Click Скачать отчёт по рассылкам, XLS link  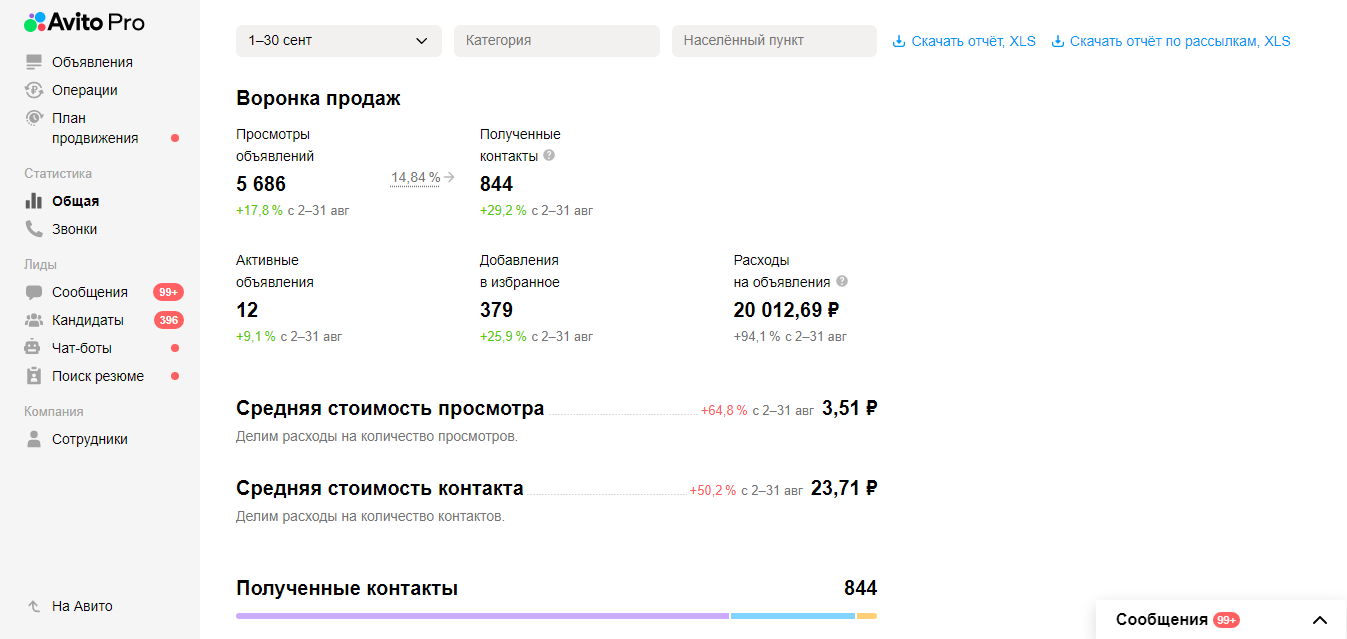coord(1180,41)
